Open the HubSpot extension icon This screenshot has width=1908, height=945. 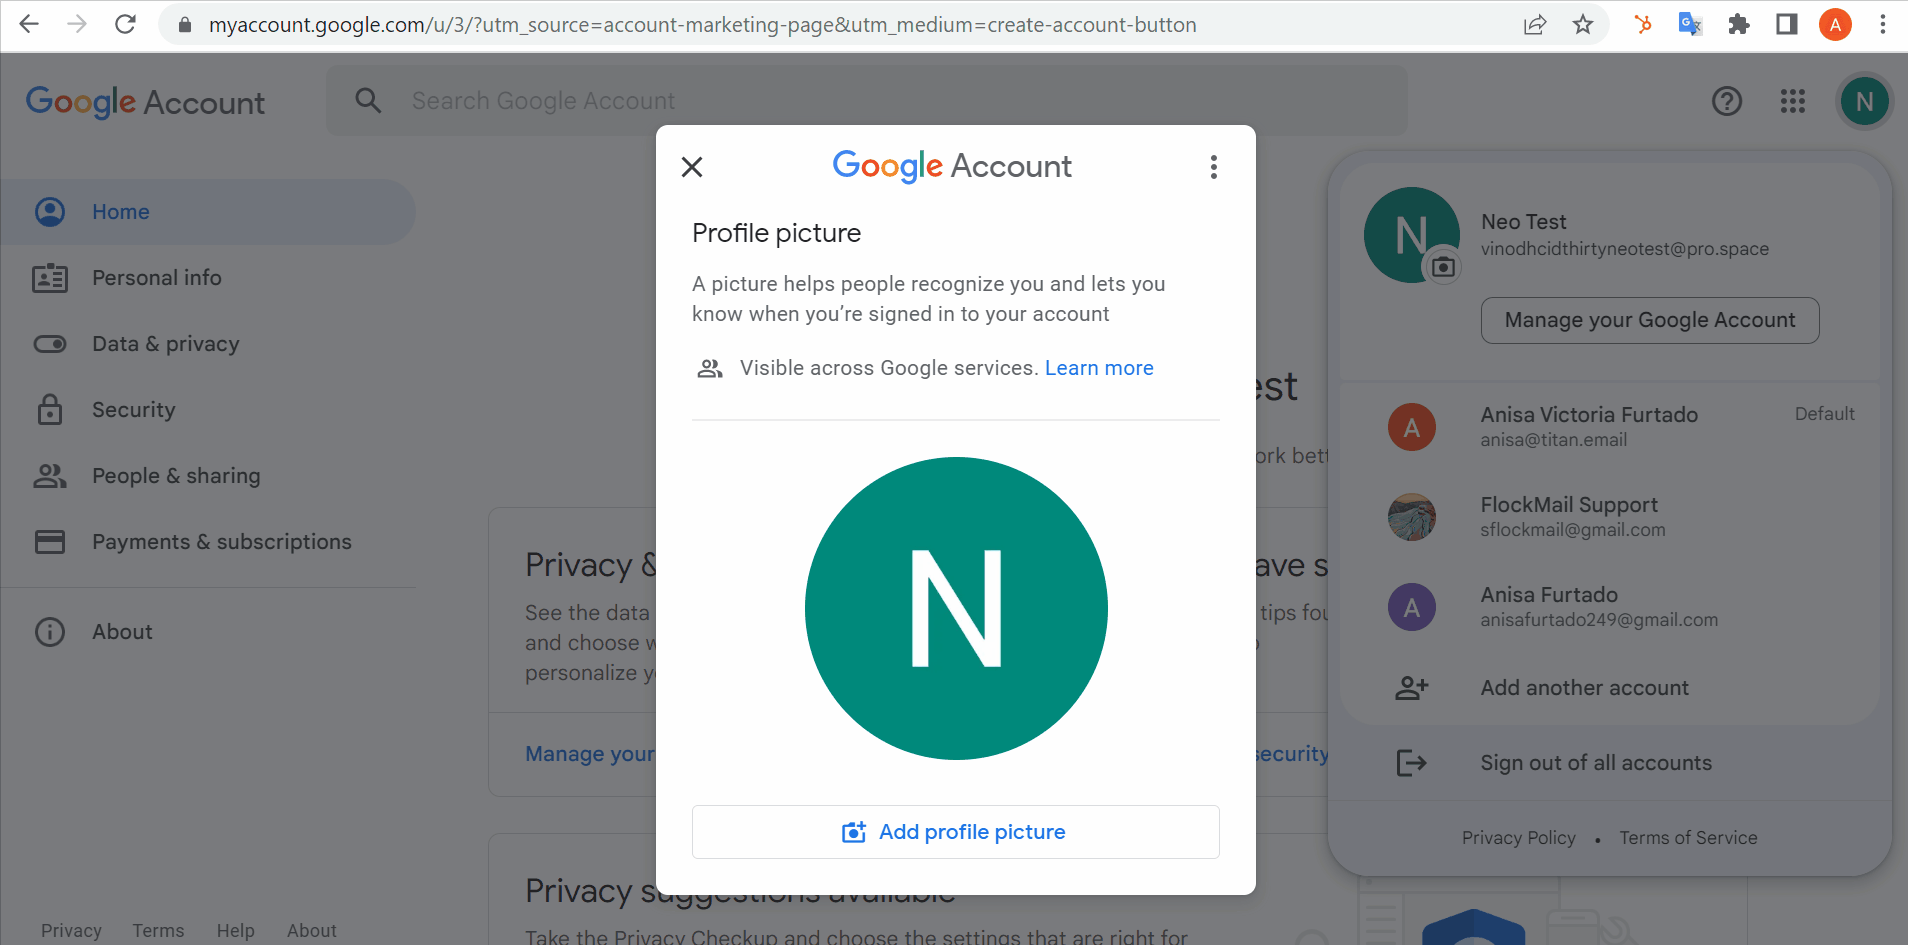tap(1642, 25)
